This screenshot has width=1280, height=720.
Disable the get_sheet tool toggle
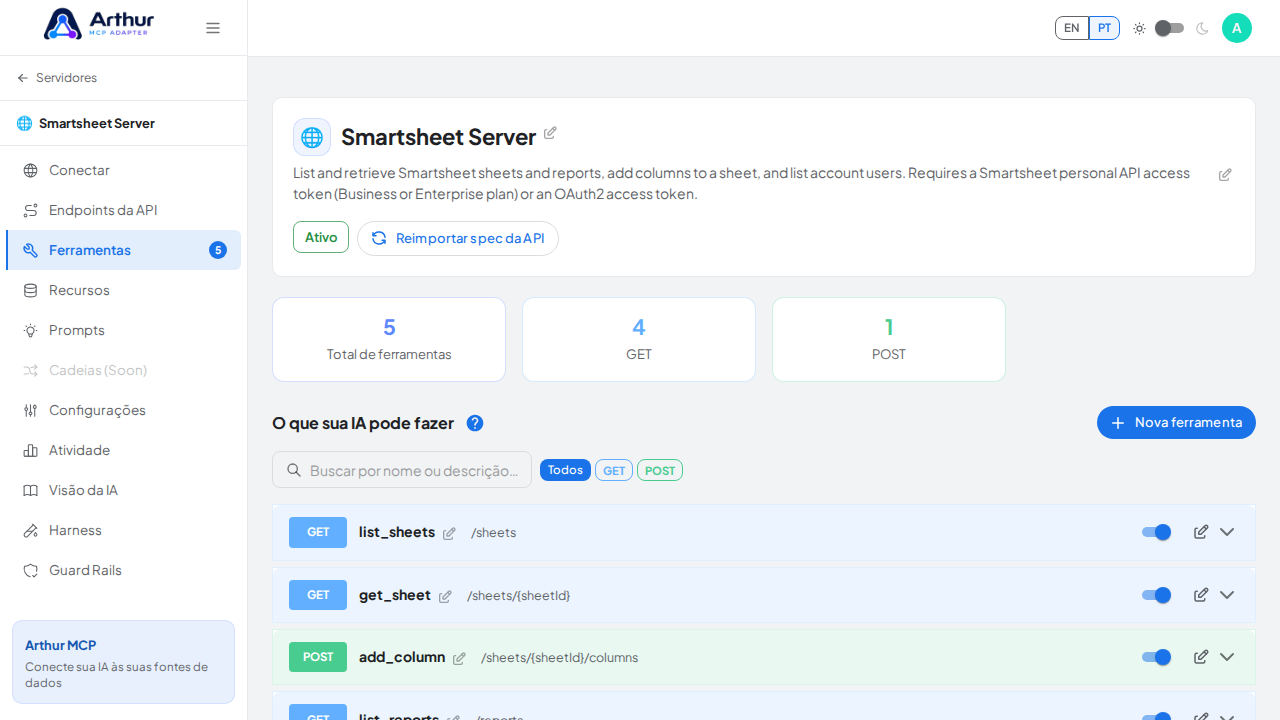[1156, 595]
